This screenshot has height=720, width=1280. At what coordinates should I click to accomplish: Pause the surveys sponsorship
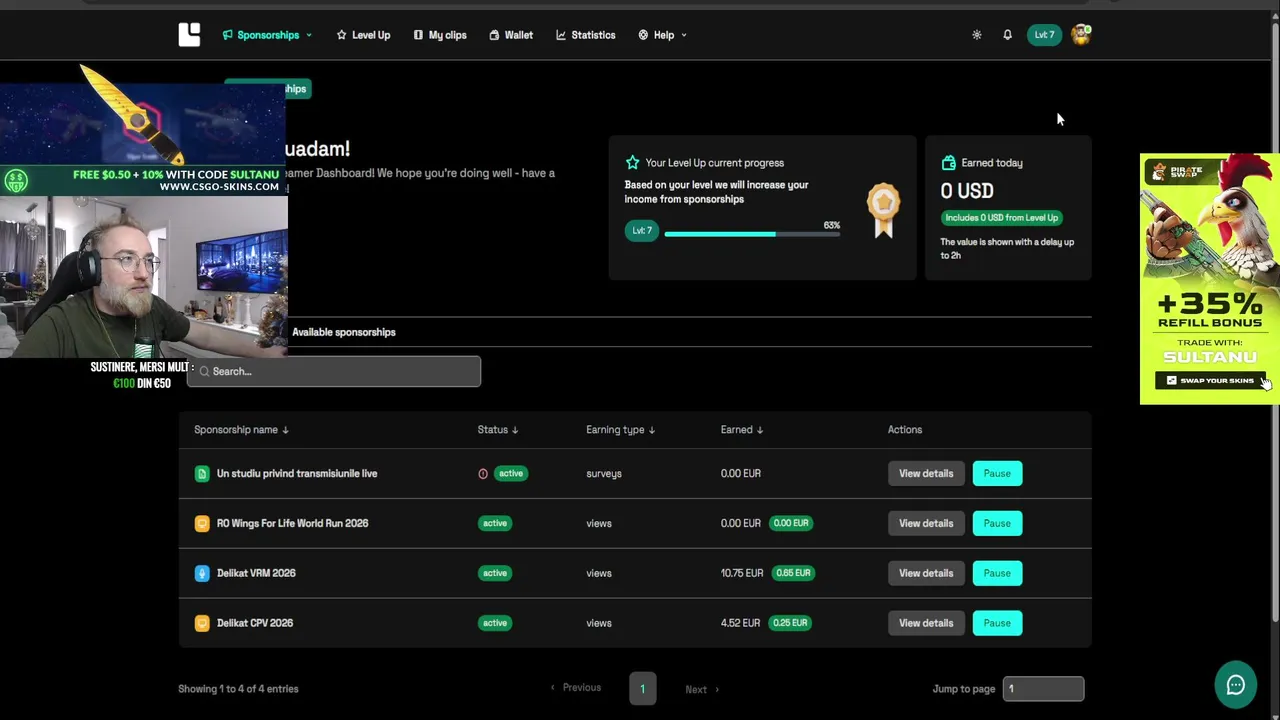[997, 473]
